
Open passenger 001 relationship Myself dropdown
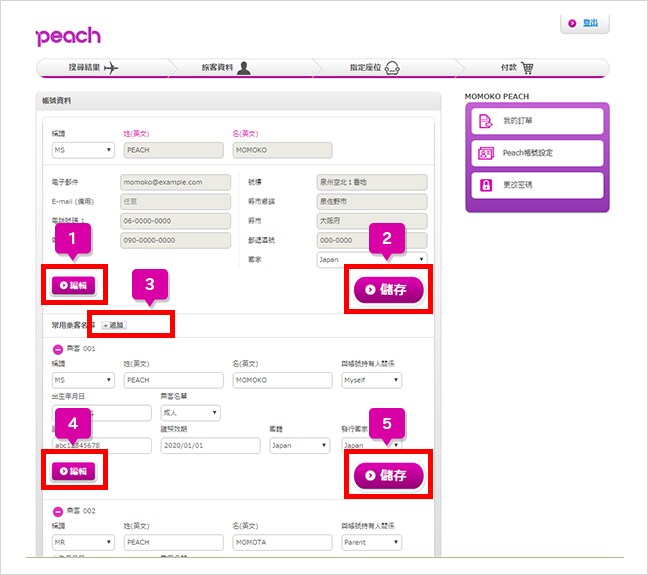pos(372,380)
